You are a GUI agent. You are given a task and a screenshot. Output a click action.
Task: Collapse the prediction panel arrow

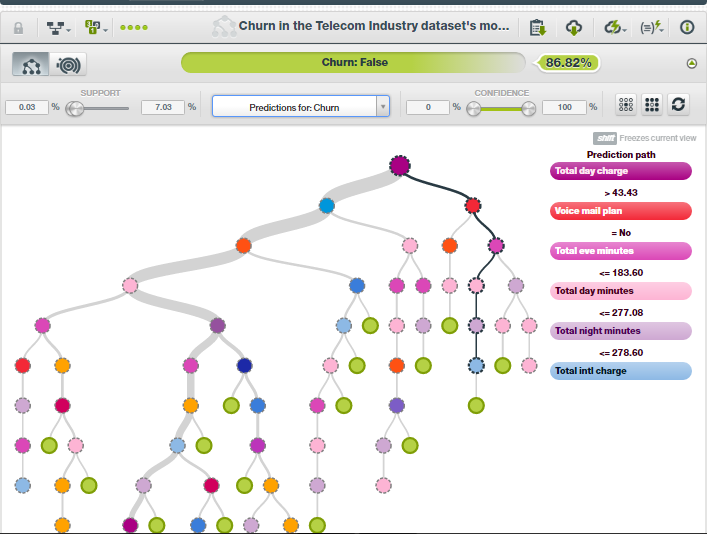click(x=691, y=63)
